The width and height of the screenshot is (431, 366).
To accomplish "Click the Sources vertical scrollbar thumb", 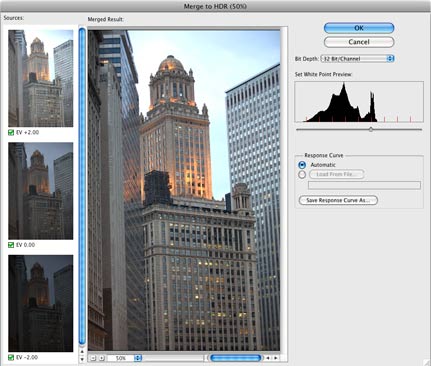I will [x=82, y=186].
